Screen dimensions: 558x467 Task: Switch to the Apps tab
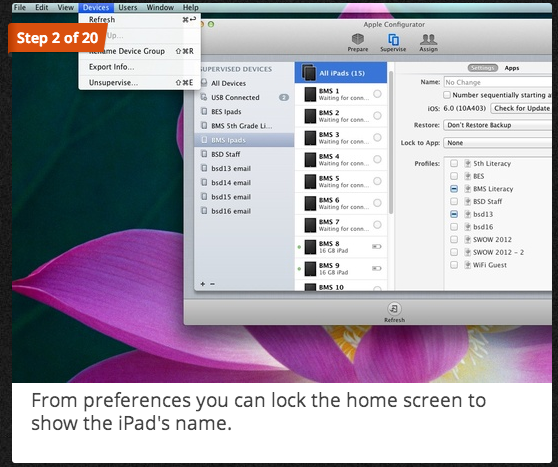[512, 68]
